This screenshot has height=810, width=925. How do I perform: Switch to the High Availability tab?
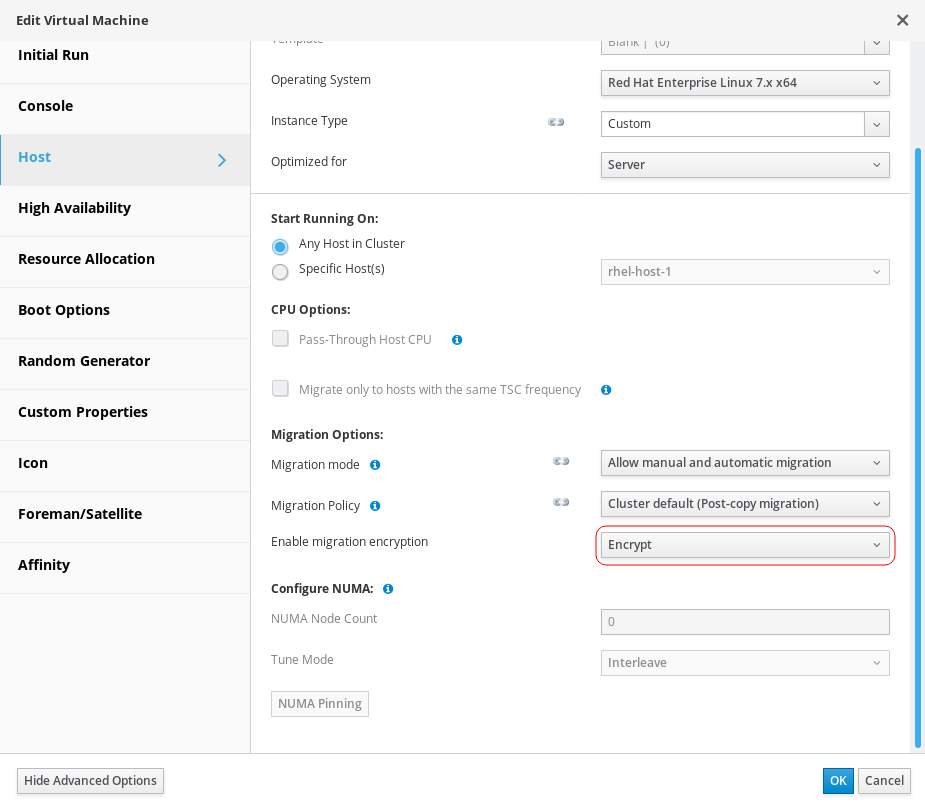click(75, 208)
